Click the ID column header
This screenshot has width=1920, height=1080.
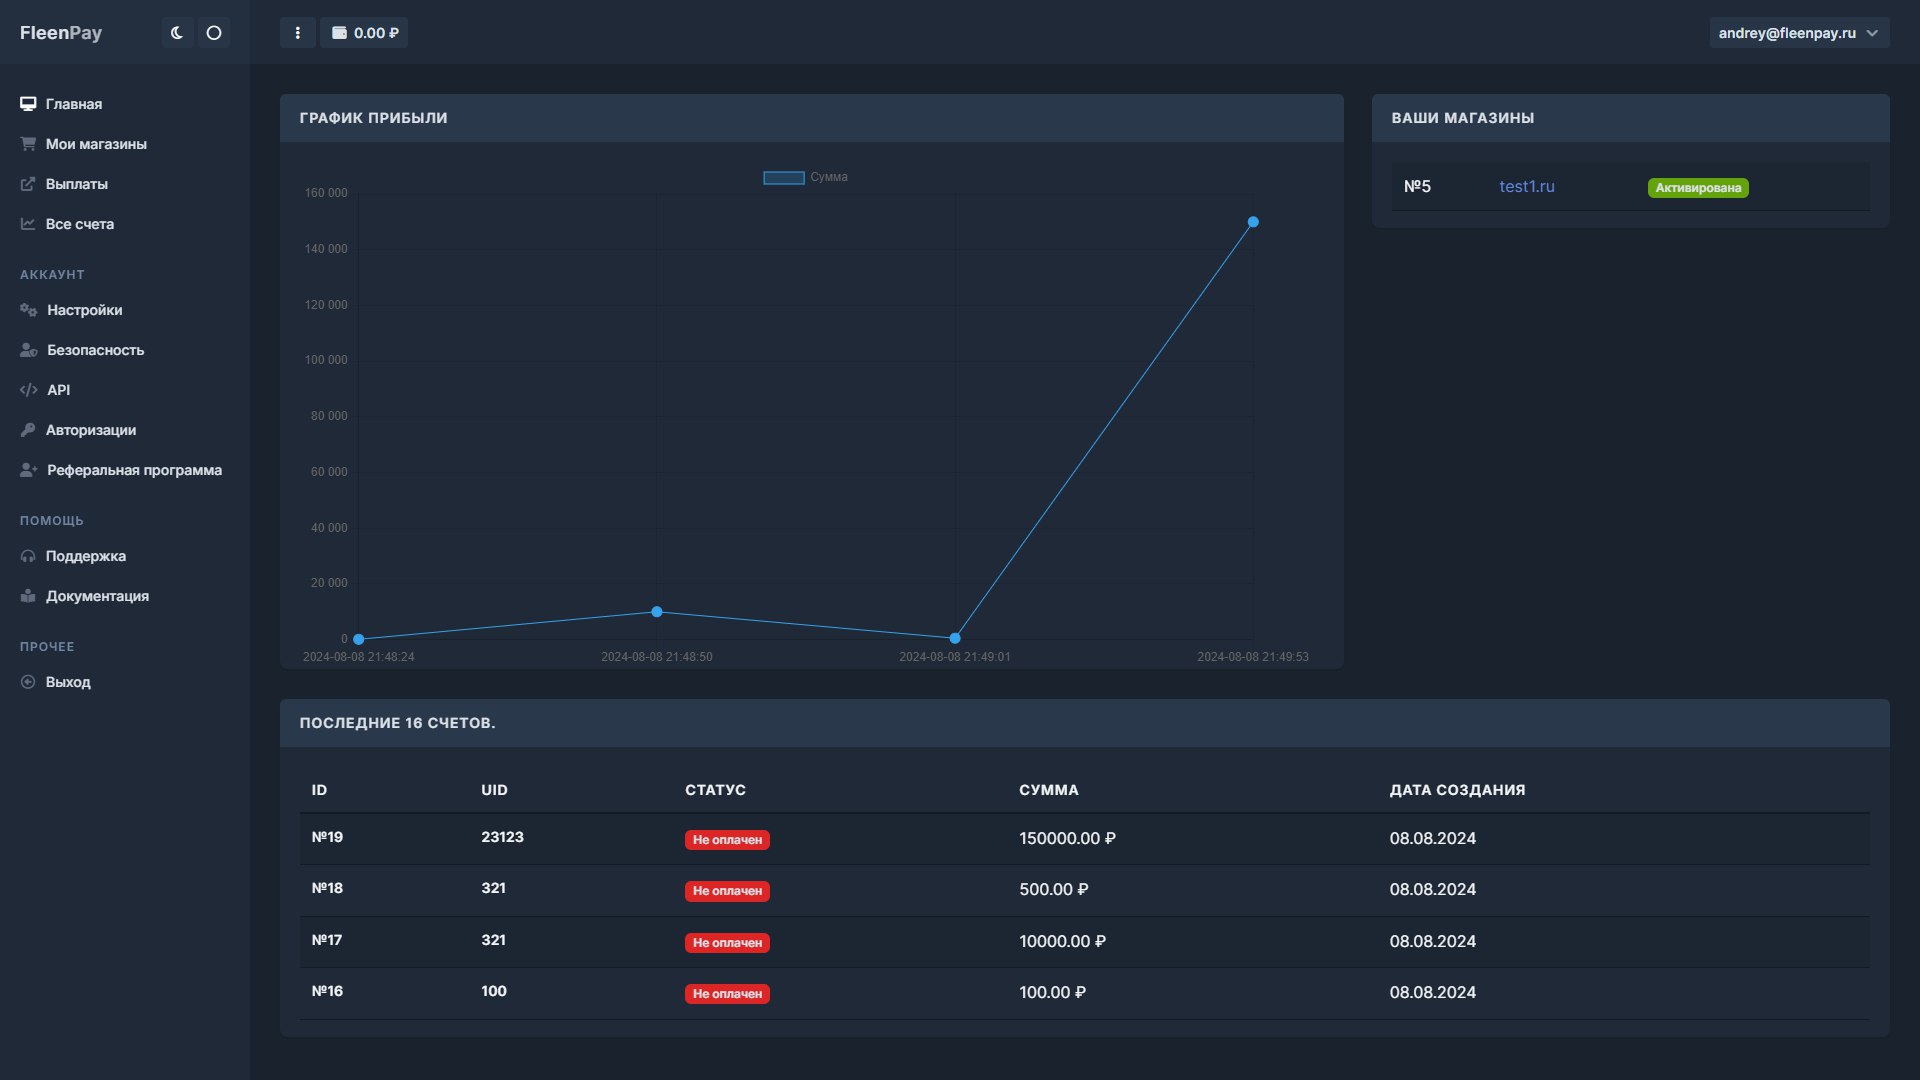319,790
